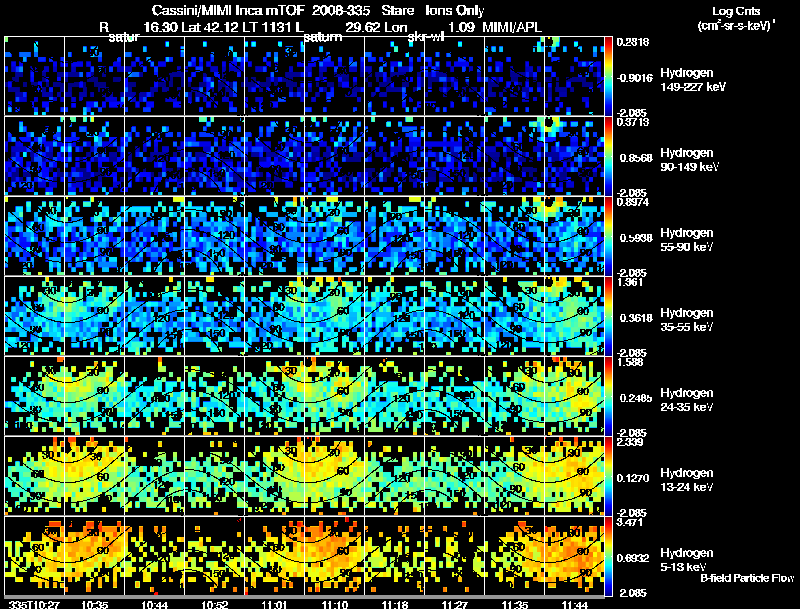Viewport: 800px width, 609px height.
Task: Click the 0.8974 colorbar maximum value
Action: click(x=633, y=202)
